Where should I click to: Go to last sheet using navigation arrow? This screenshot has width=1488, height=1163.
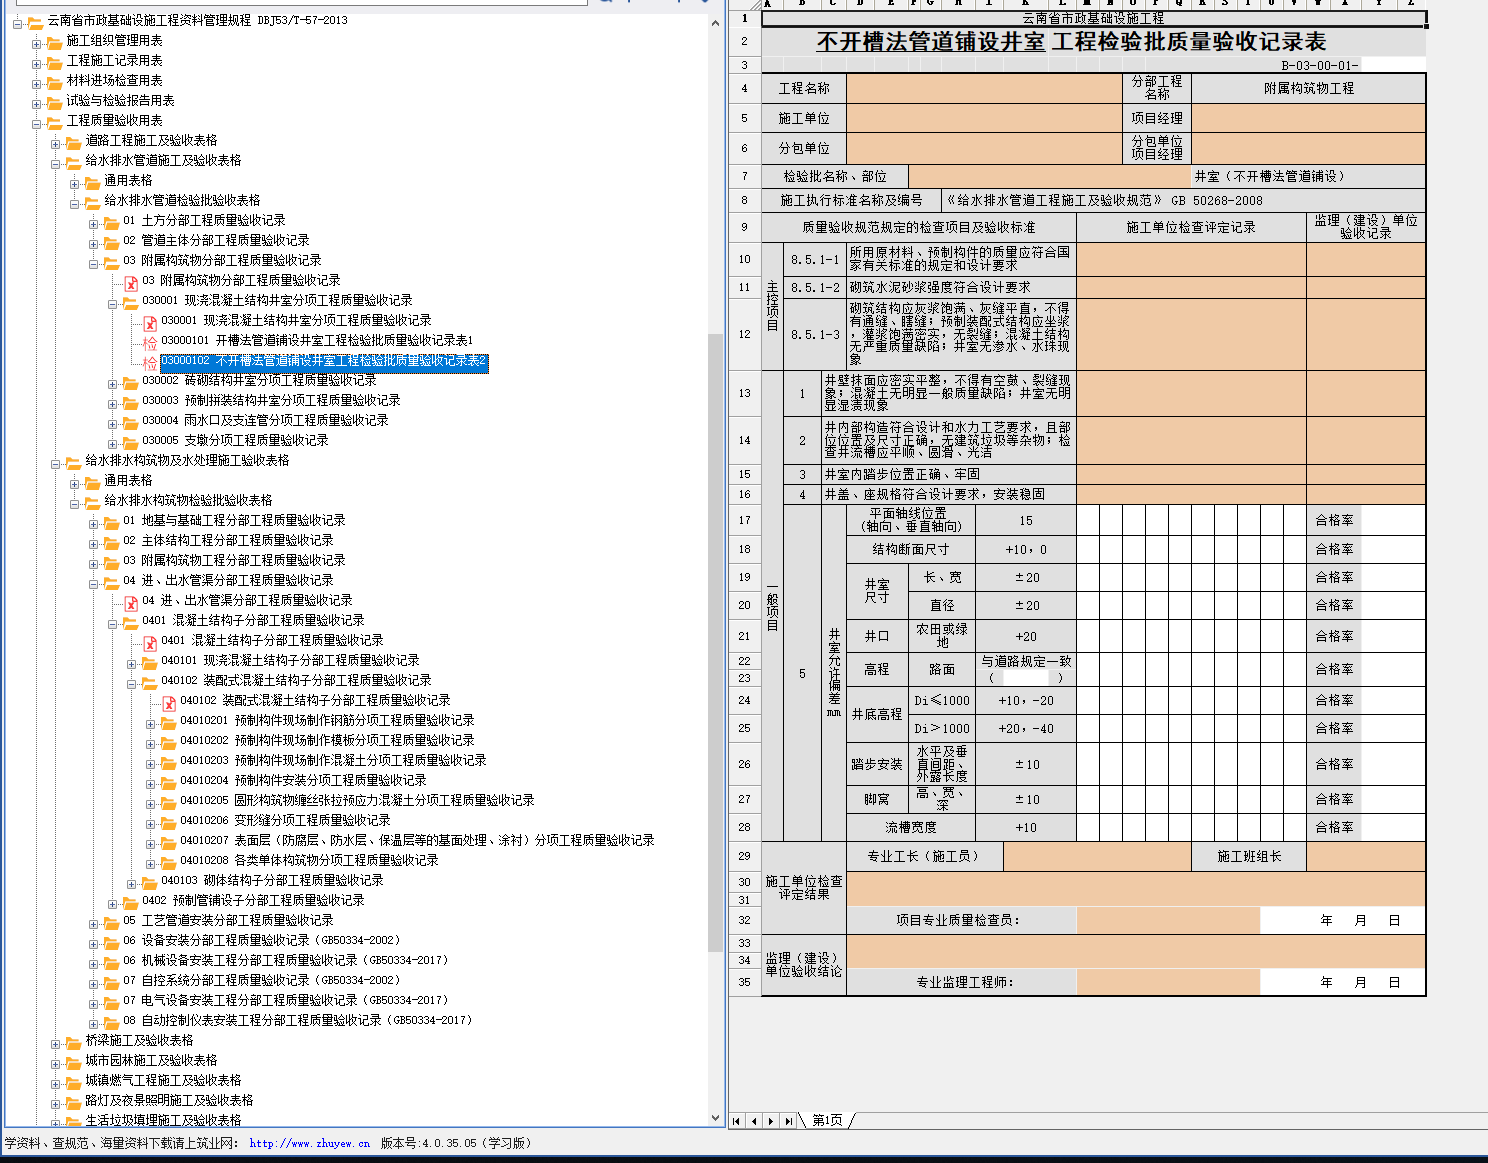tap(788, 1121)
